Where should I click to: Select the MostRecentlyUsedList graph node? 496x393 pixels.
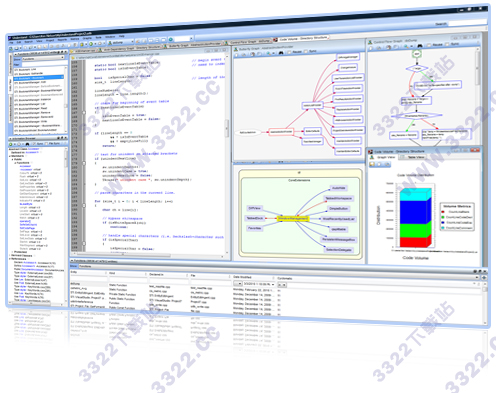point(338,219)
